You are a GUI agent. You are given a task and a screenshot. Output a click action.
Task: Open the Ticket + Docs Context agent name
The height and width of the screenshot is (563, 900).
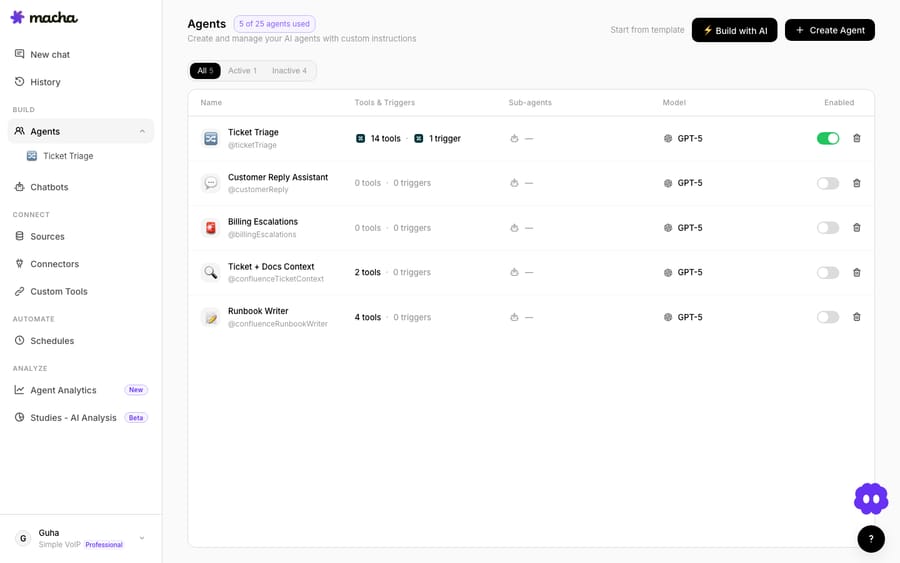point(271,266)
